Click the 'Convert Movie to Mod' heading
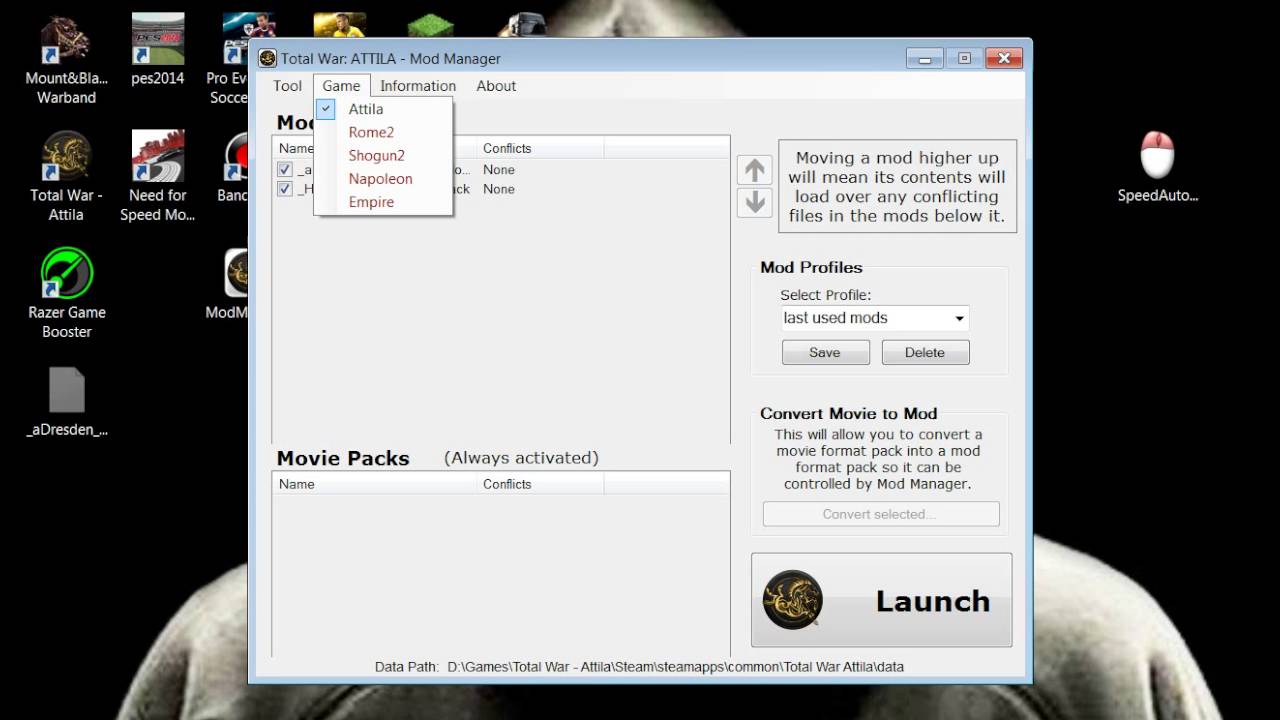The image size is (1280, 720). click(848, 413)
